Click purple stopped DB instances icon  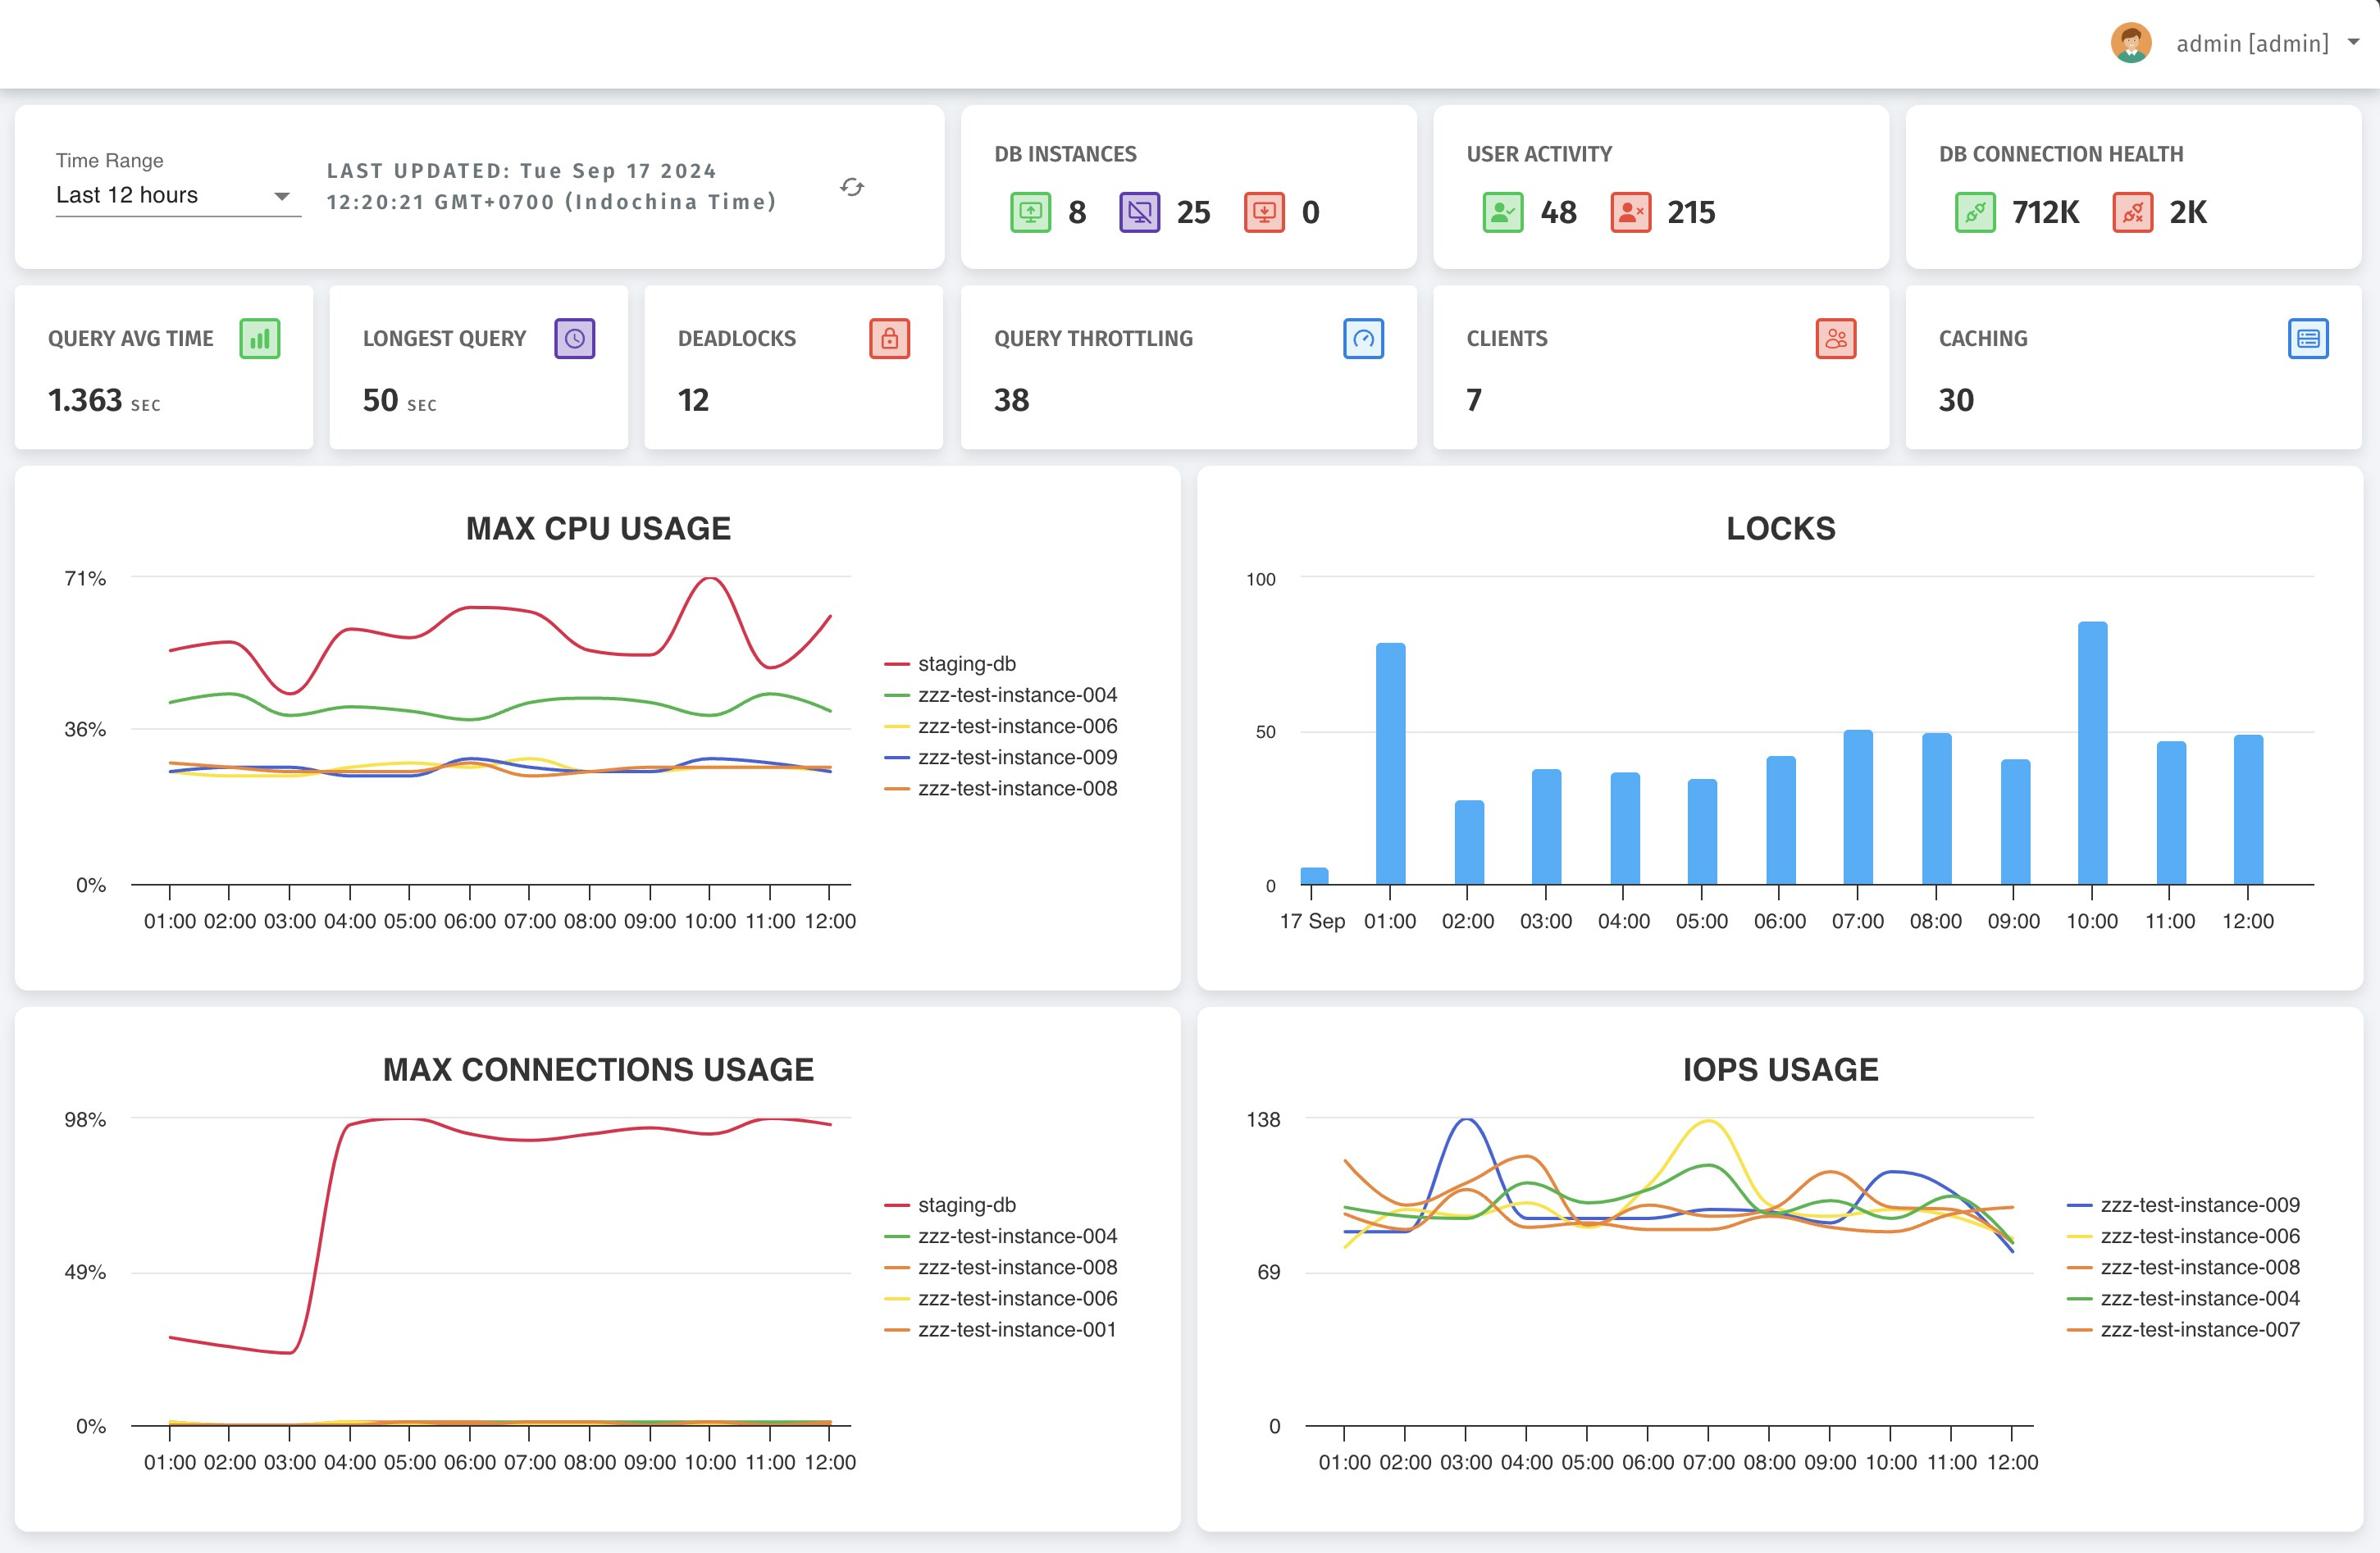pos(1139,212)
